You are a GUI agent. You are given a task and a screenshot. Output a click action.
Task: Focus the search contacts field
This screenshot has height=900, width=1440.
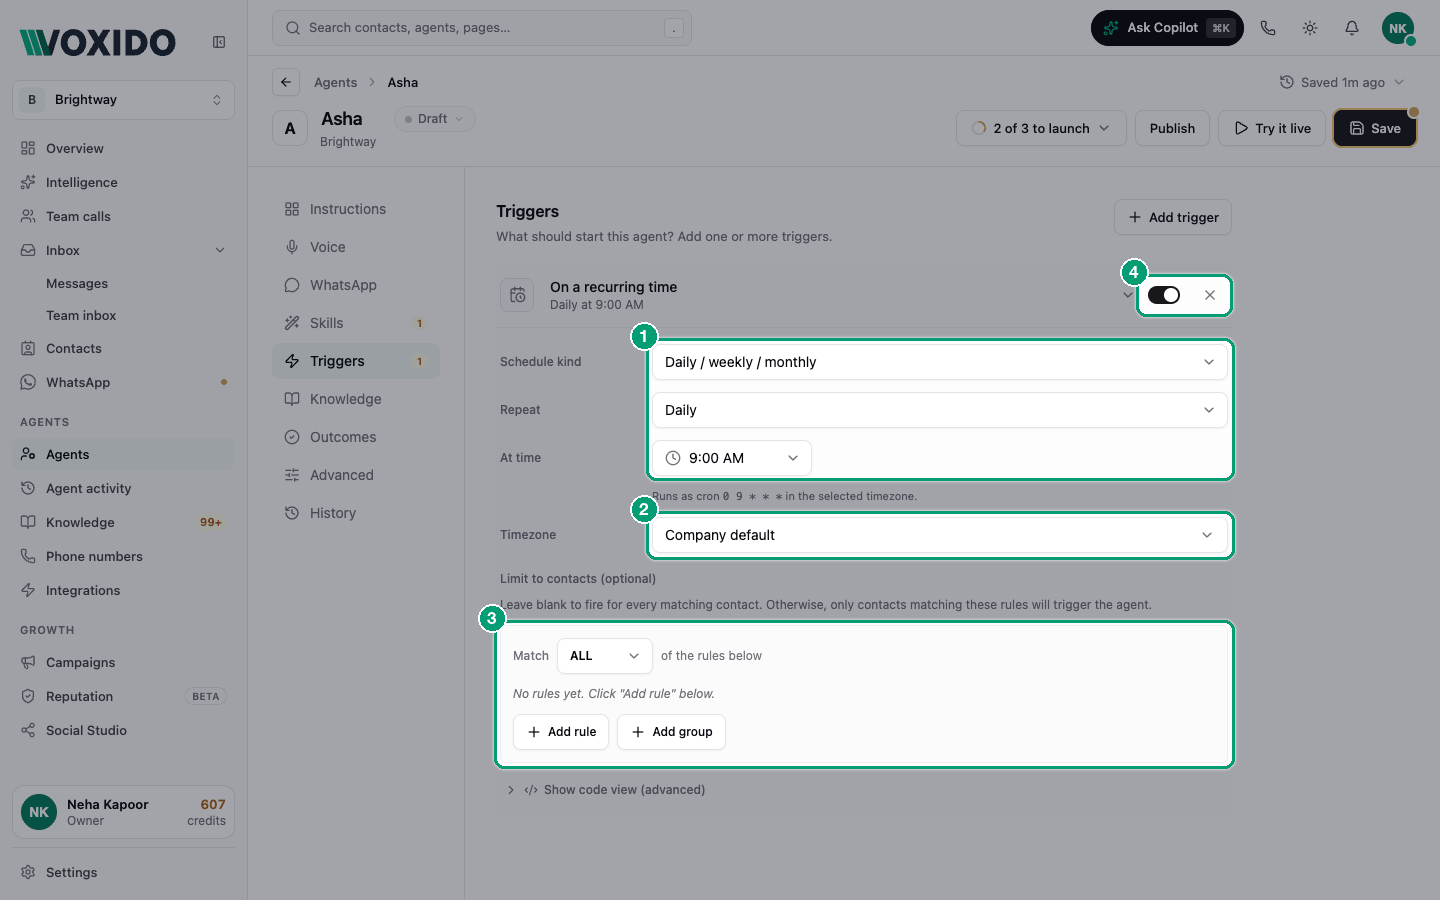pos(482,28)
